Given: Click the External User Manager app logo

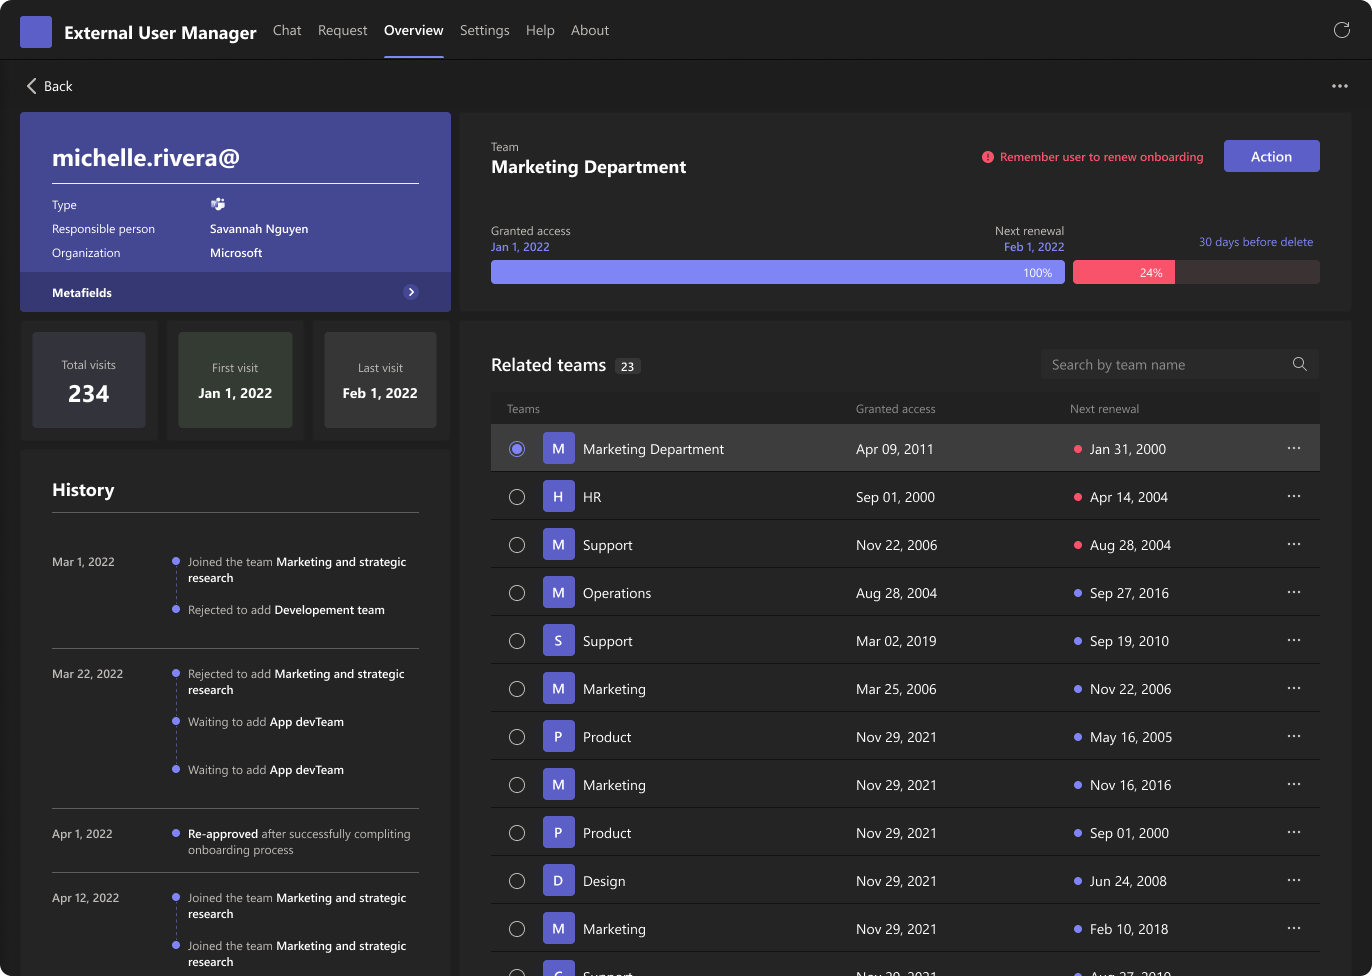Looking at the screenshot, I should pyautogui.click(x=36, y=32).
